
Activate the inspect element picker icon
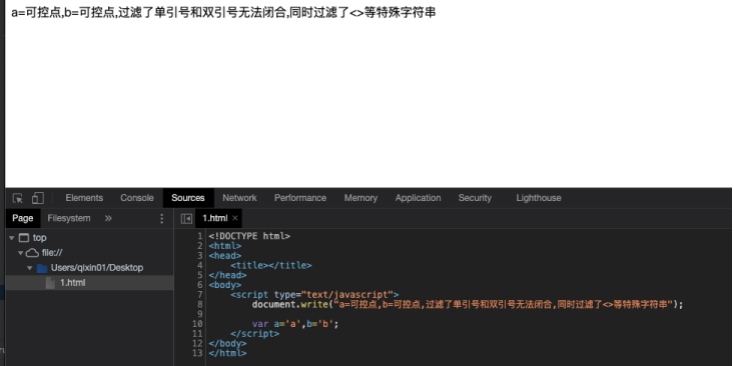18,198
